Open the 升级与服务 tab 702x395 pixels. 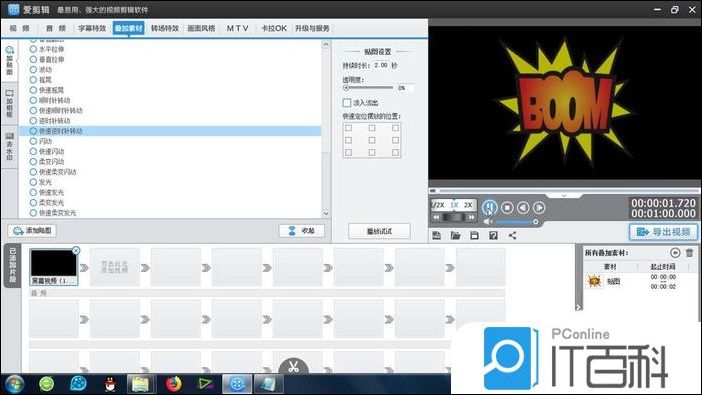pos(312,28)
